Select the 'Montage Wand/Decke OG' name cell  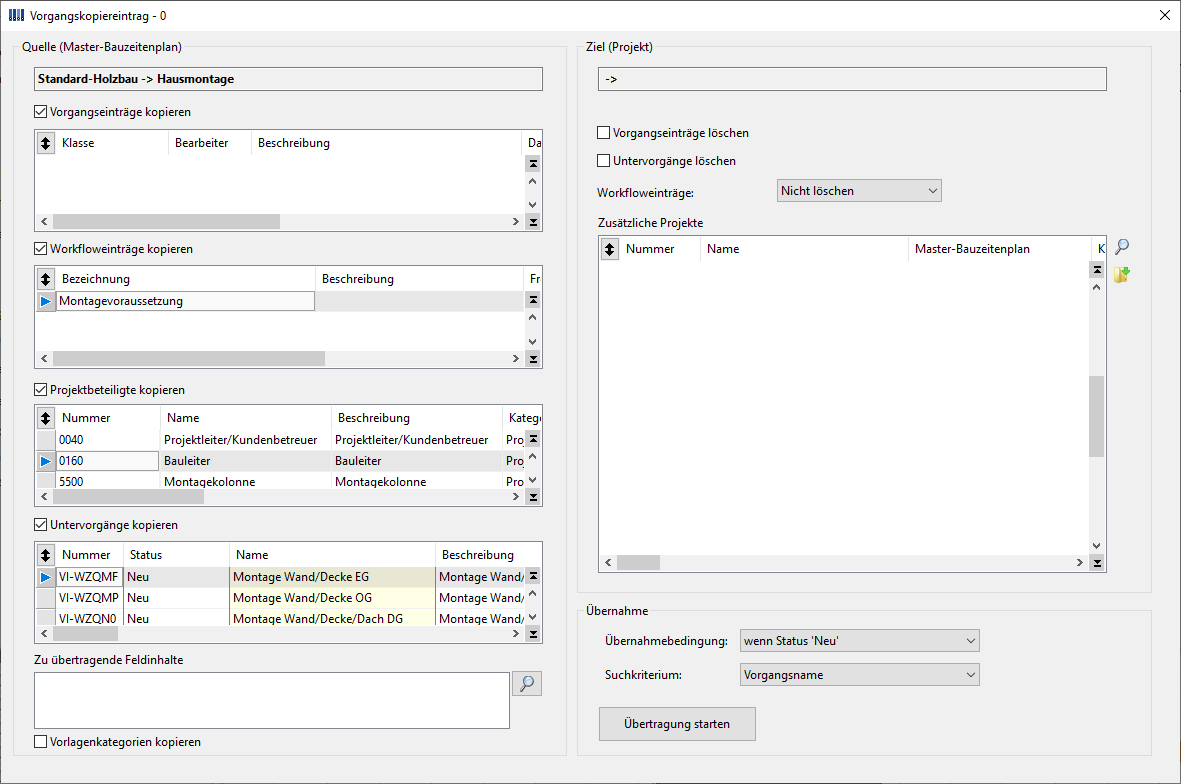click(332, 598)
